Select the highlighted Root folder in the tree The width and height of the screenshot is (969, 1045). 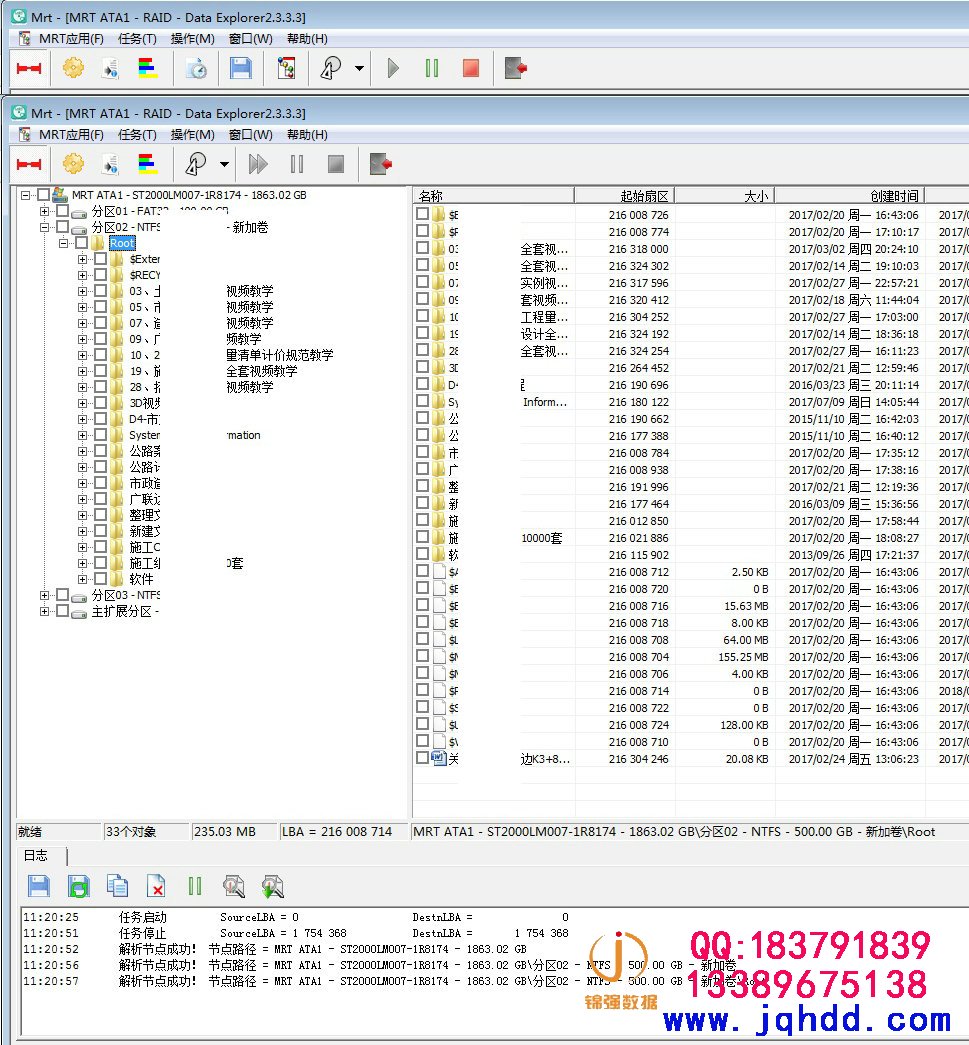coord(122,243)
